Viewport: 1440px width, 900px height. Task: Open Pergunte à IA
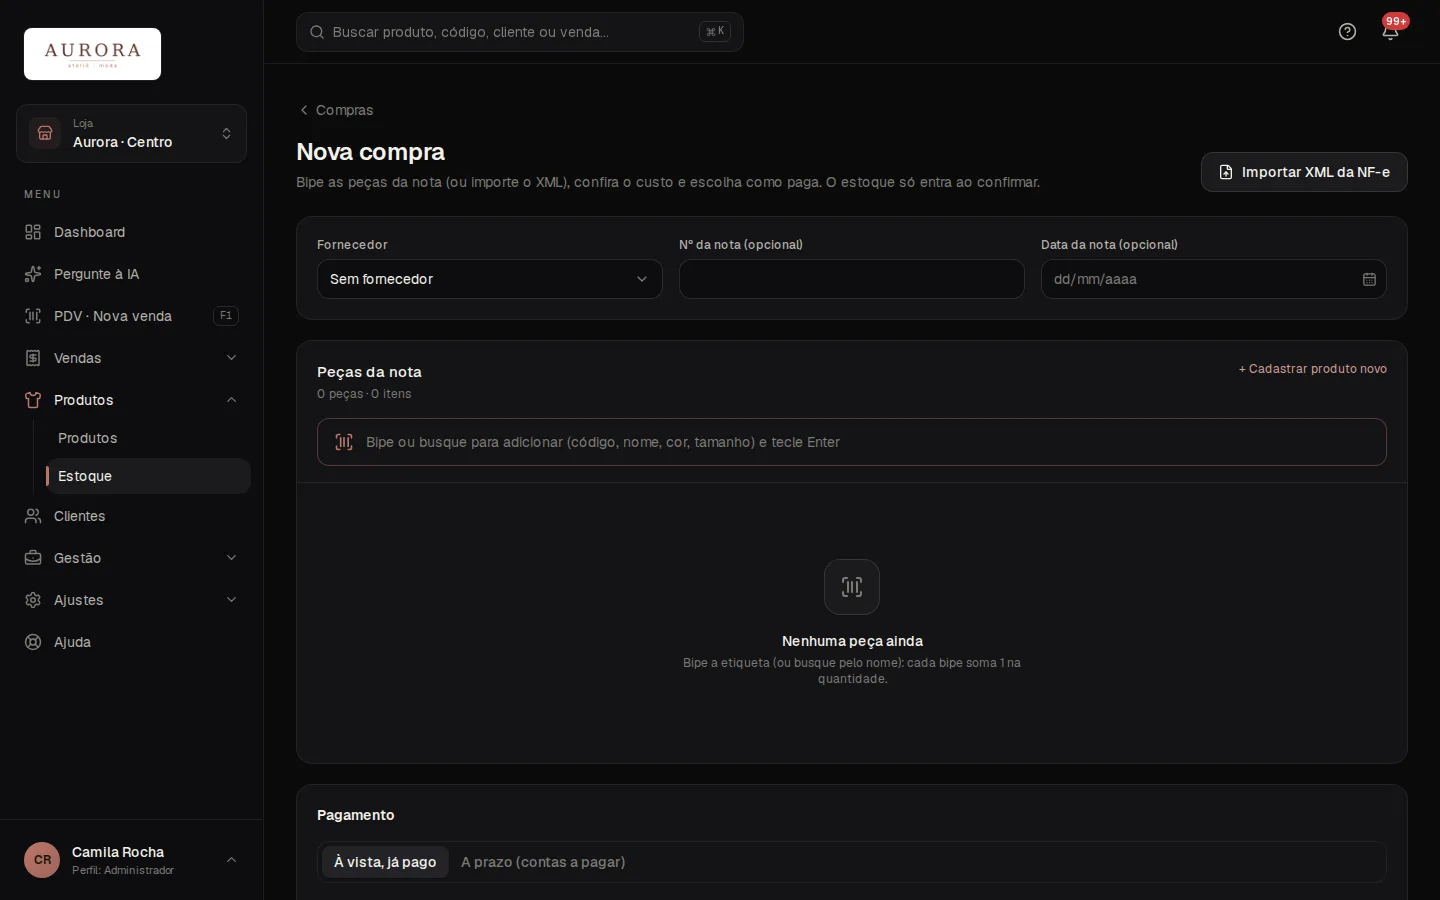pos(131,274)
